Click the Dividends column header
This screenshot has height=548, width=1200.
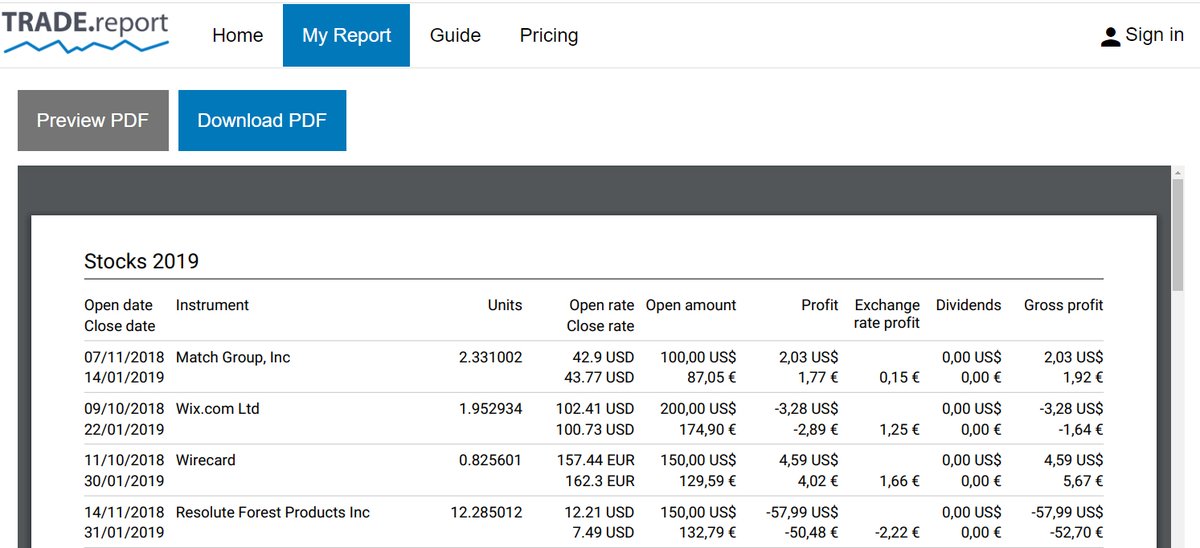coord(968,305)
